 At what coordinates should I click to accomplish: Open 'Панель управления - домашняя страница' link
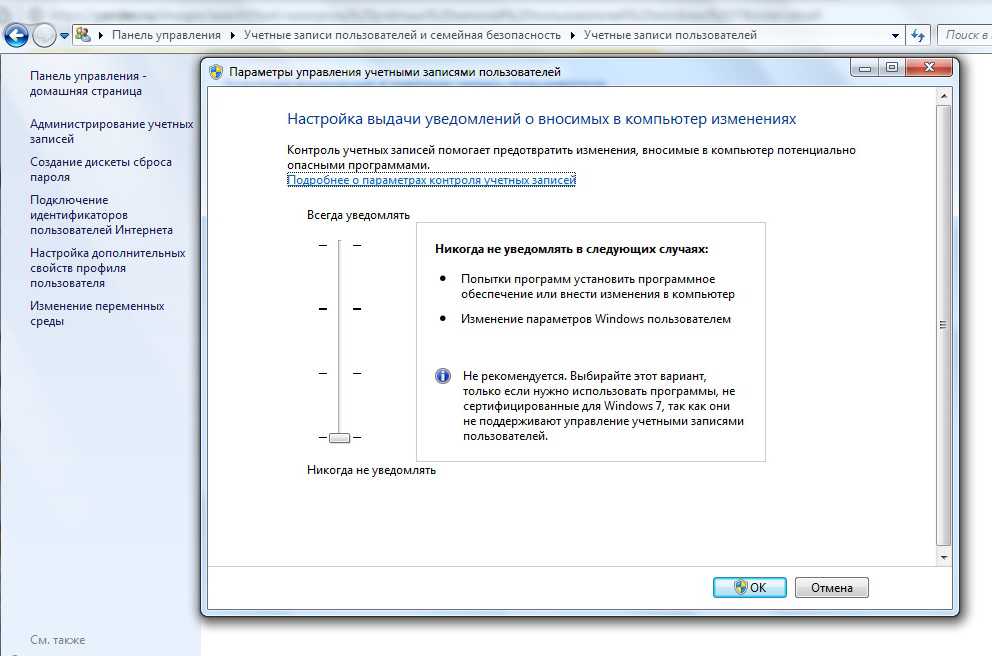(x=88, y=83)
